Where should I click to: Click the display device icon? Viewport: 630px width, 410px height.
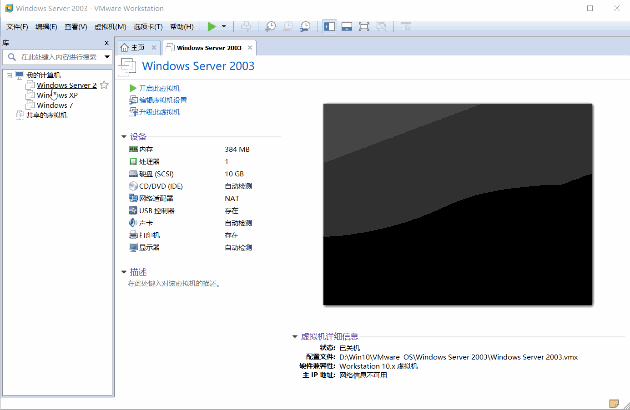pos(133,247)
